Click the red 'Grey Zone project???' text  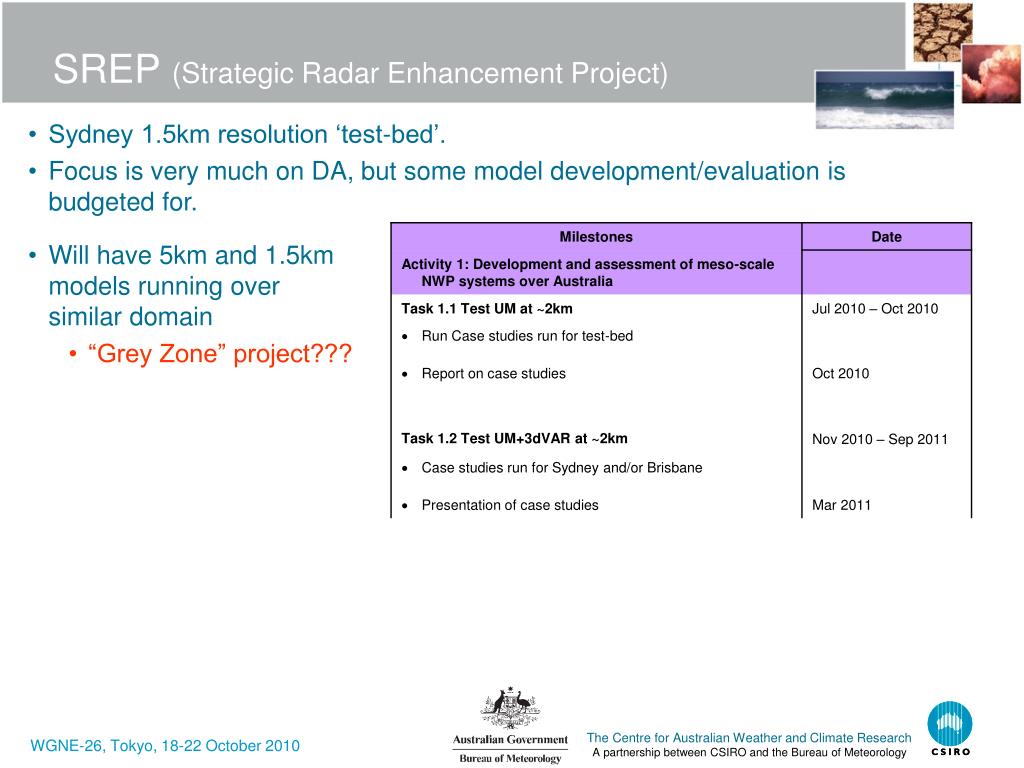pyautogui.click(x=219, y=354)
